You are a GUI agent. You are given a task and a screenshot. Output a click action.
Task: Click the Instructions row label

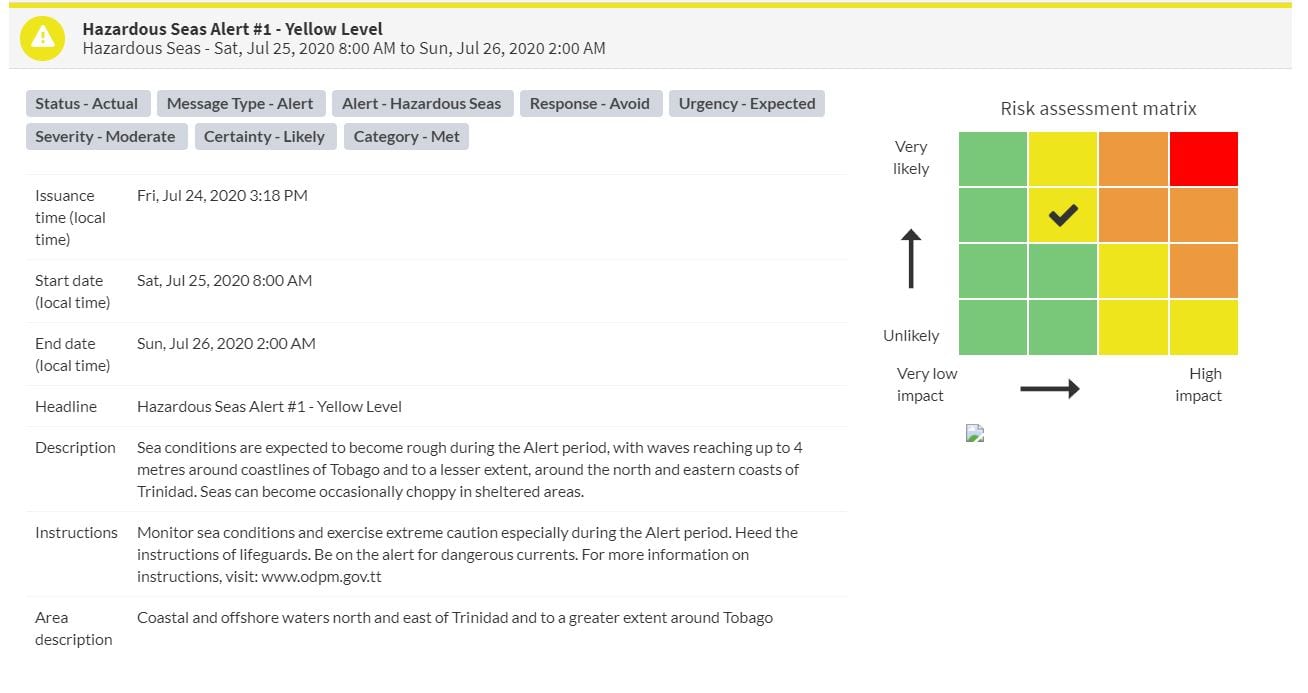[76, 533]
